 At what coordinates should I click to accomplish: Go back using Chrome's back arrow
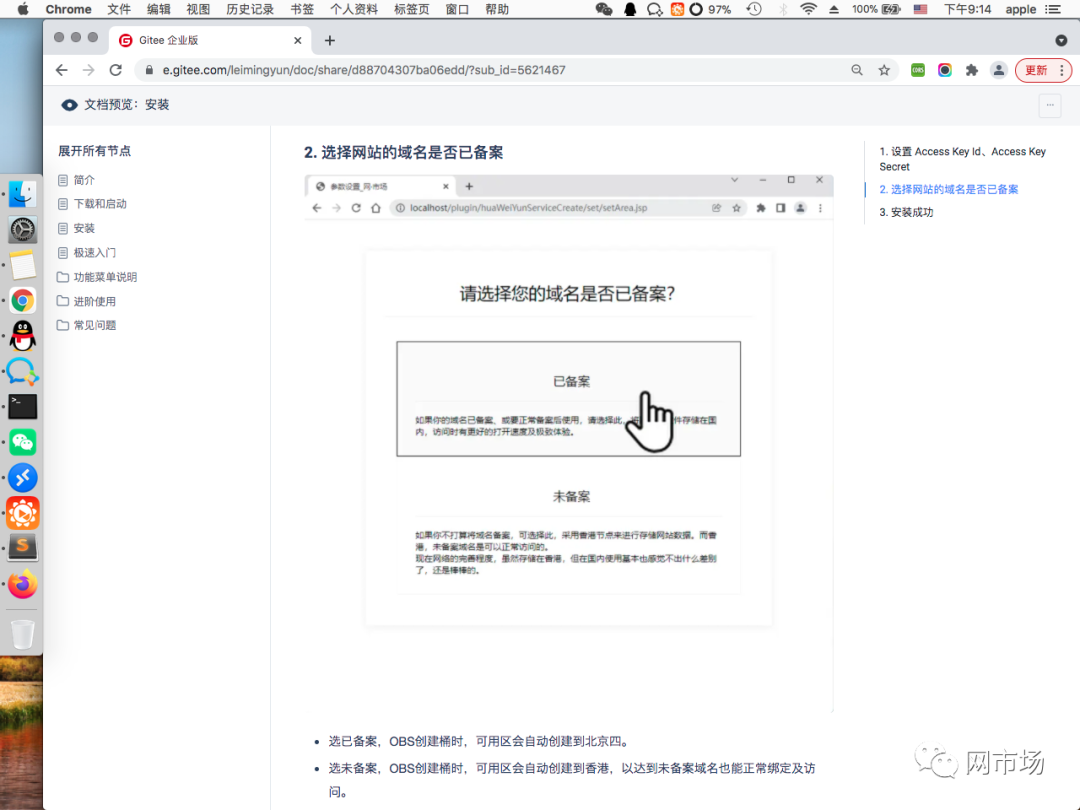(x=62, y=70)
